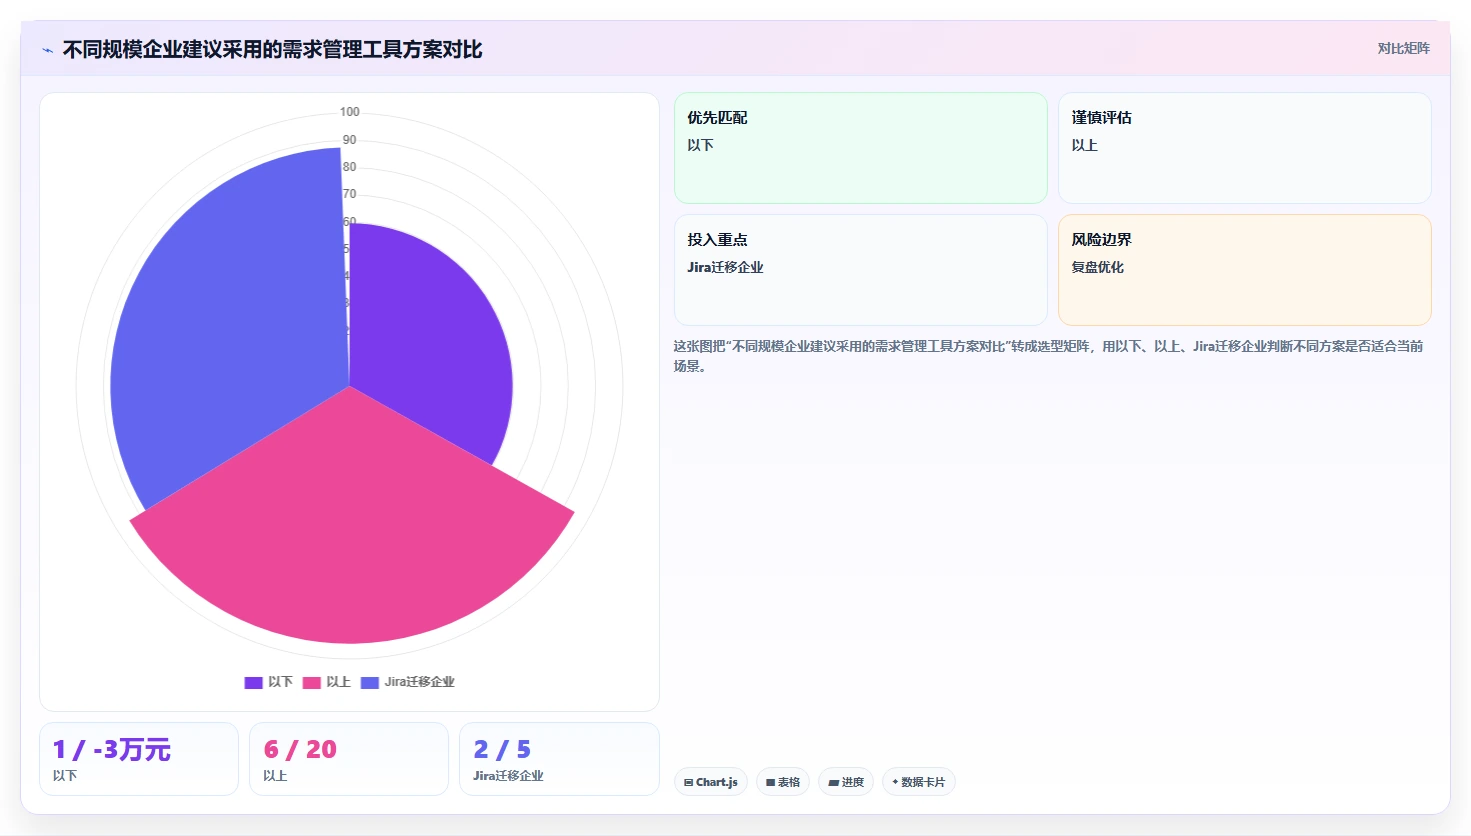Click the 90 axis tick label

coord(349,140)
